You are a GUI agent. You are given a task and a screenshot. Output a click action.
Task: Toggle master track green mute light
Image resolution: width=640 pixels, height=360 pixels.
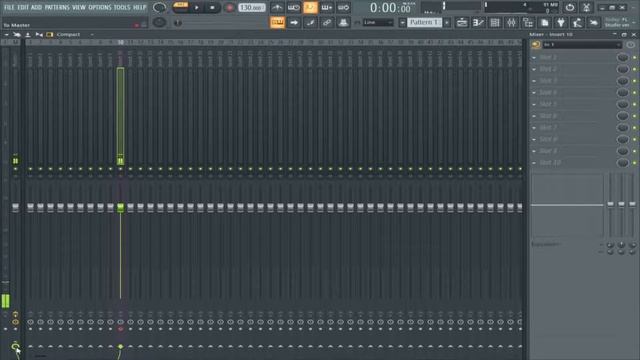[16, 169]
